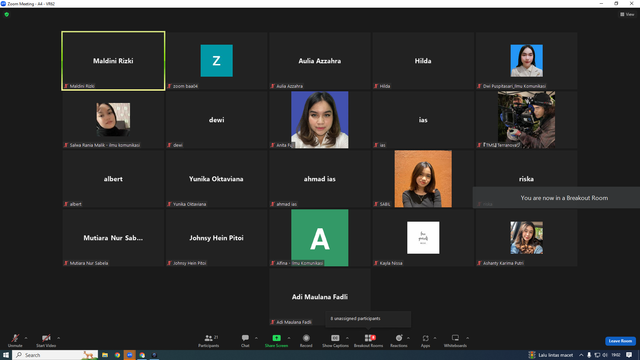Select the Yunika Oktaviana participant tile

point(216,179)
